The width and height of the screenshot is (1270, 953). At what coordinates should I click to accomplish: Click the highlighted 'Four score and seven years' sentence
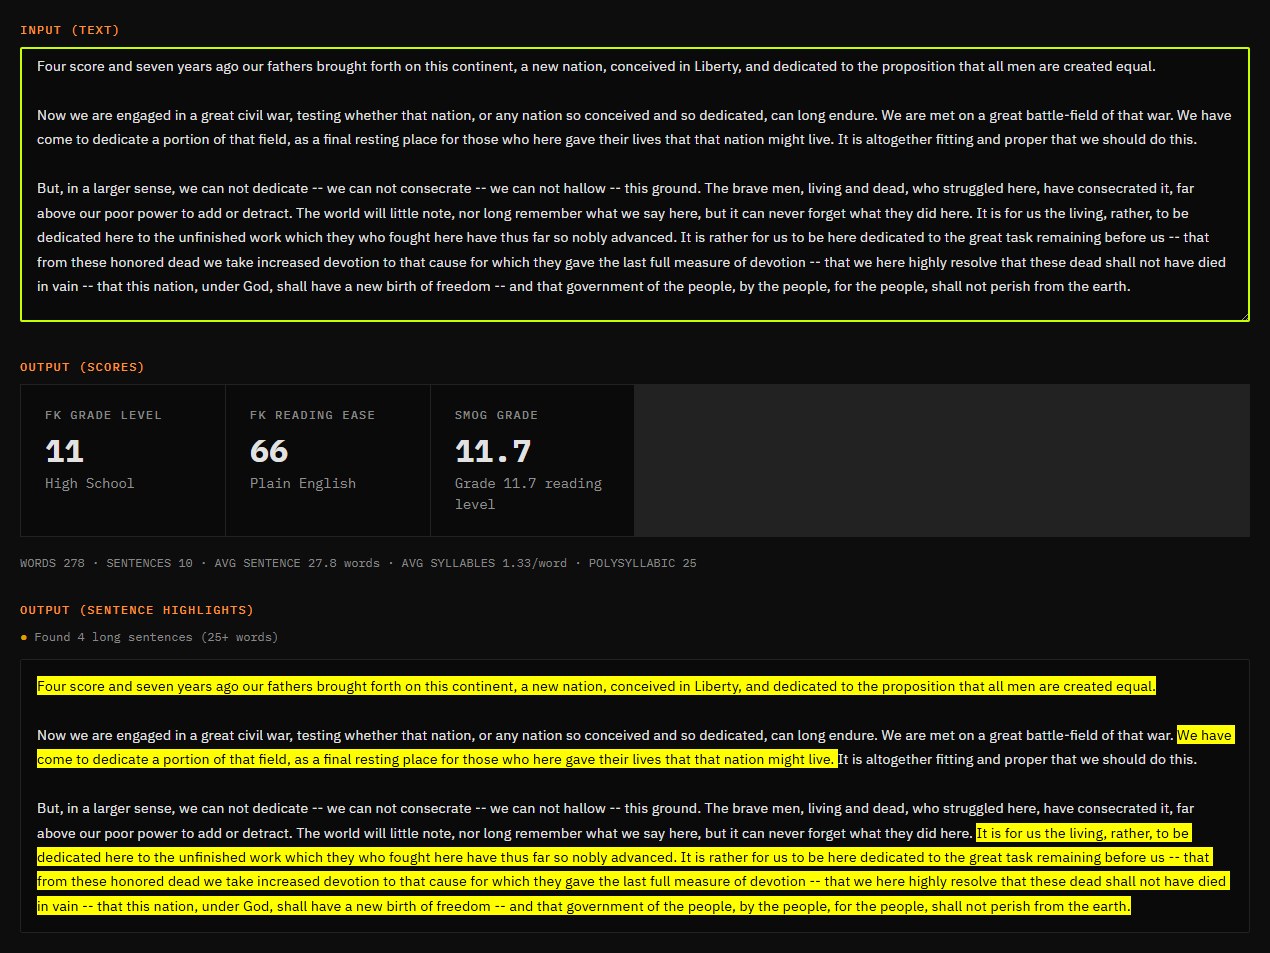pos(596,686)
